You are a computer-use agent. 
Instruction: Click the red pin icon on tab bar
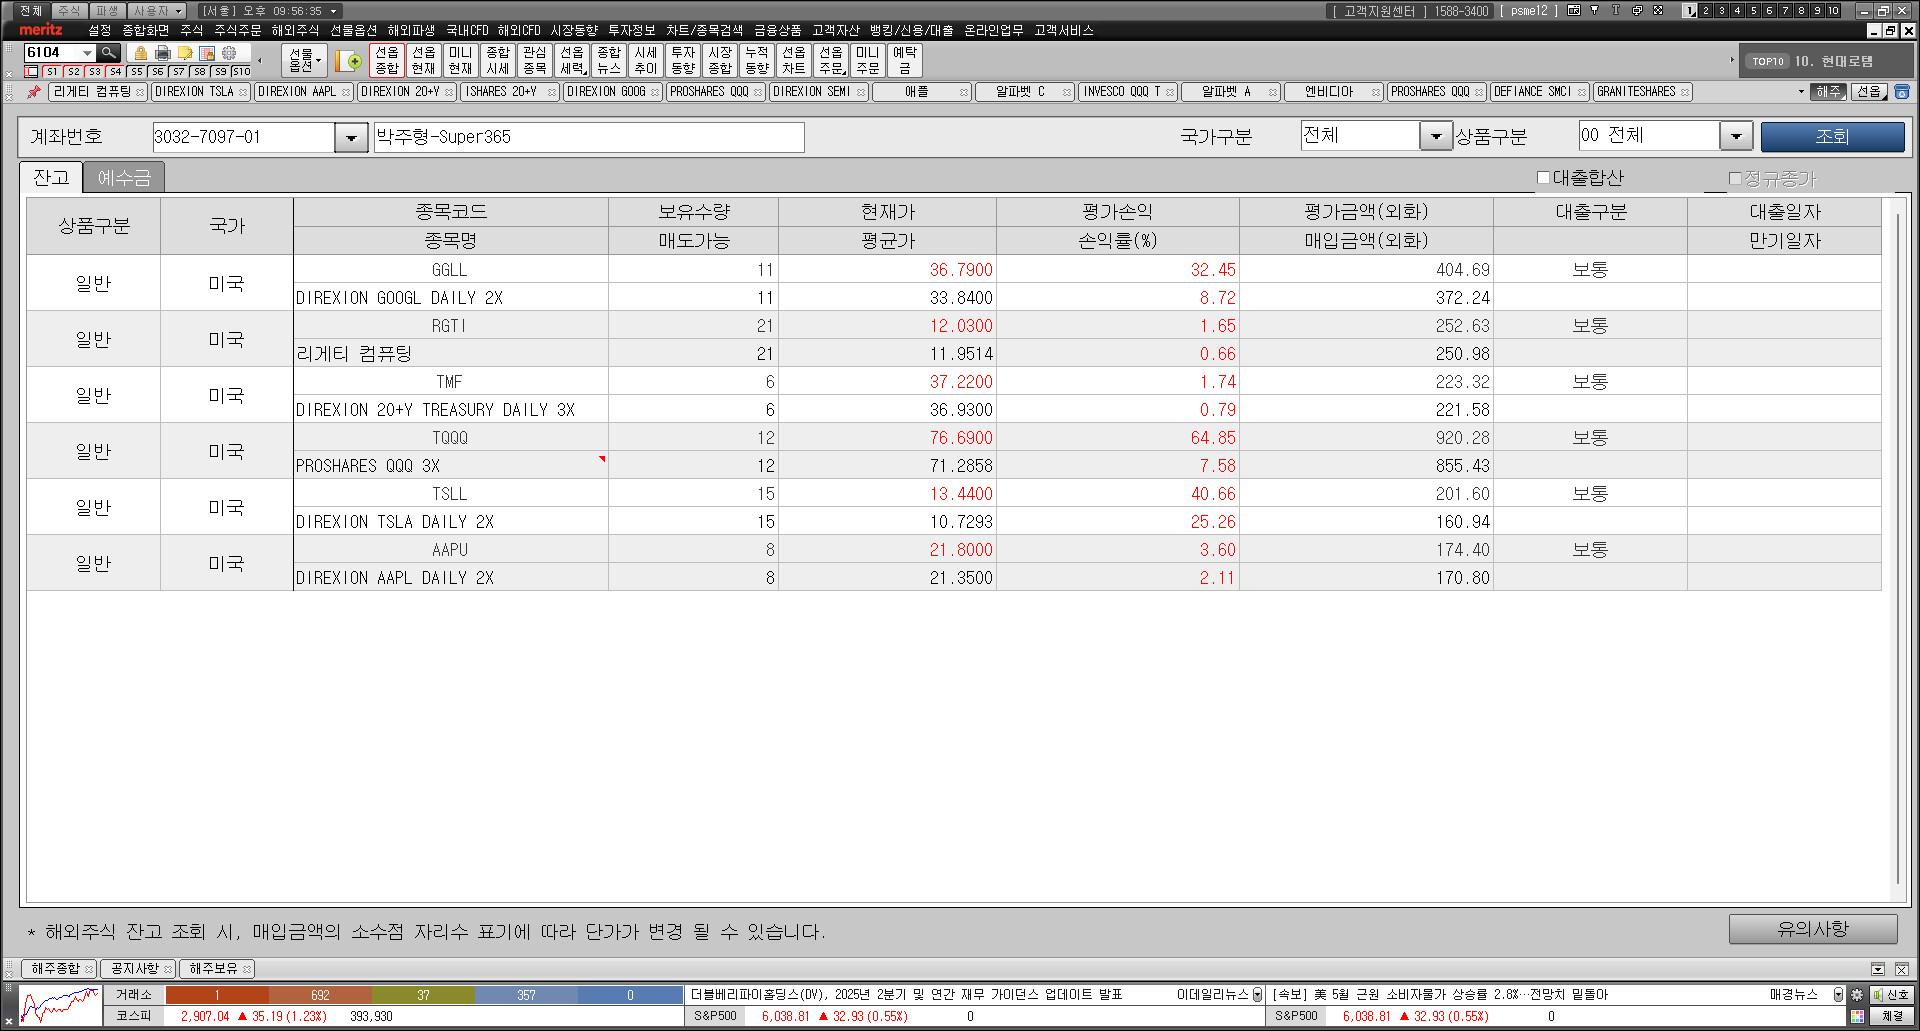(x=34, y=92)
